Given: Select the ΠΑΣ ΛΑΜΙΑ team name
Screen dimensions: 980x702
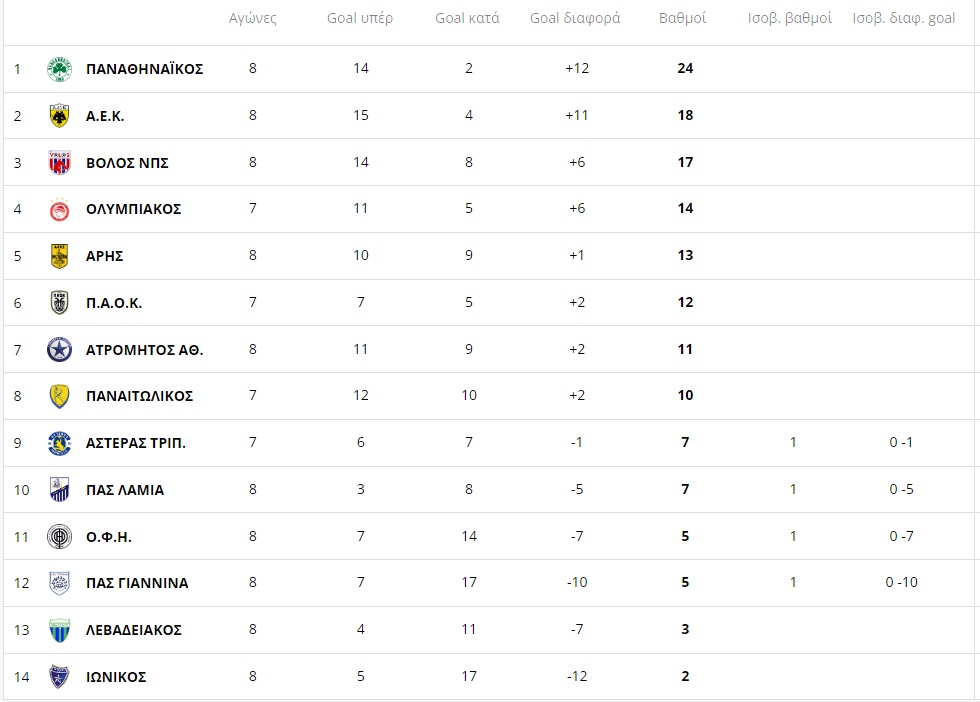Looking at the screenshot, I should pyautogui.click(x=125, y=490).
